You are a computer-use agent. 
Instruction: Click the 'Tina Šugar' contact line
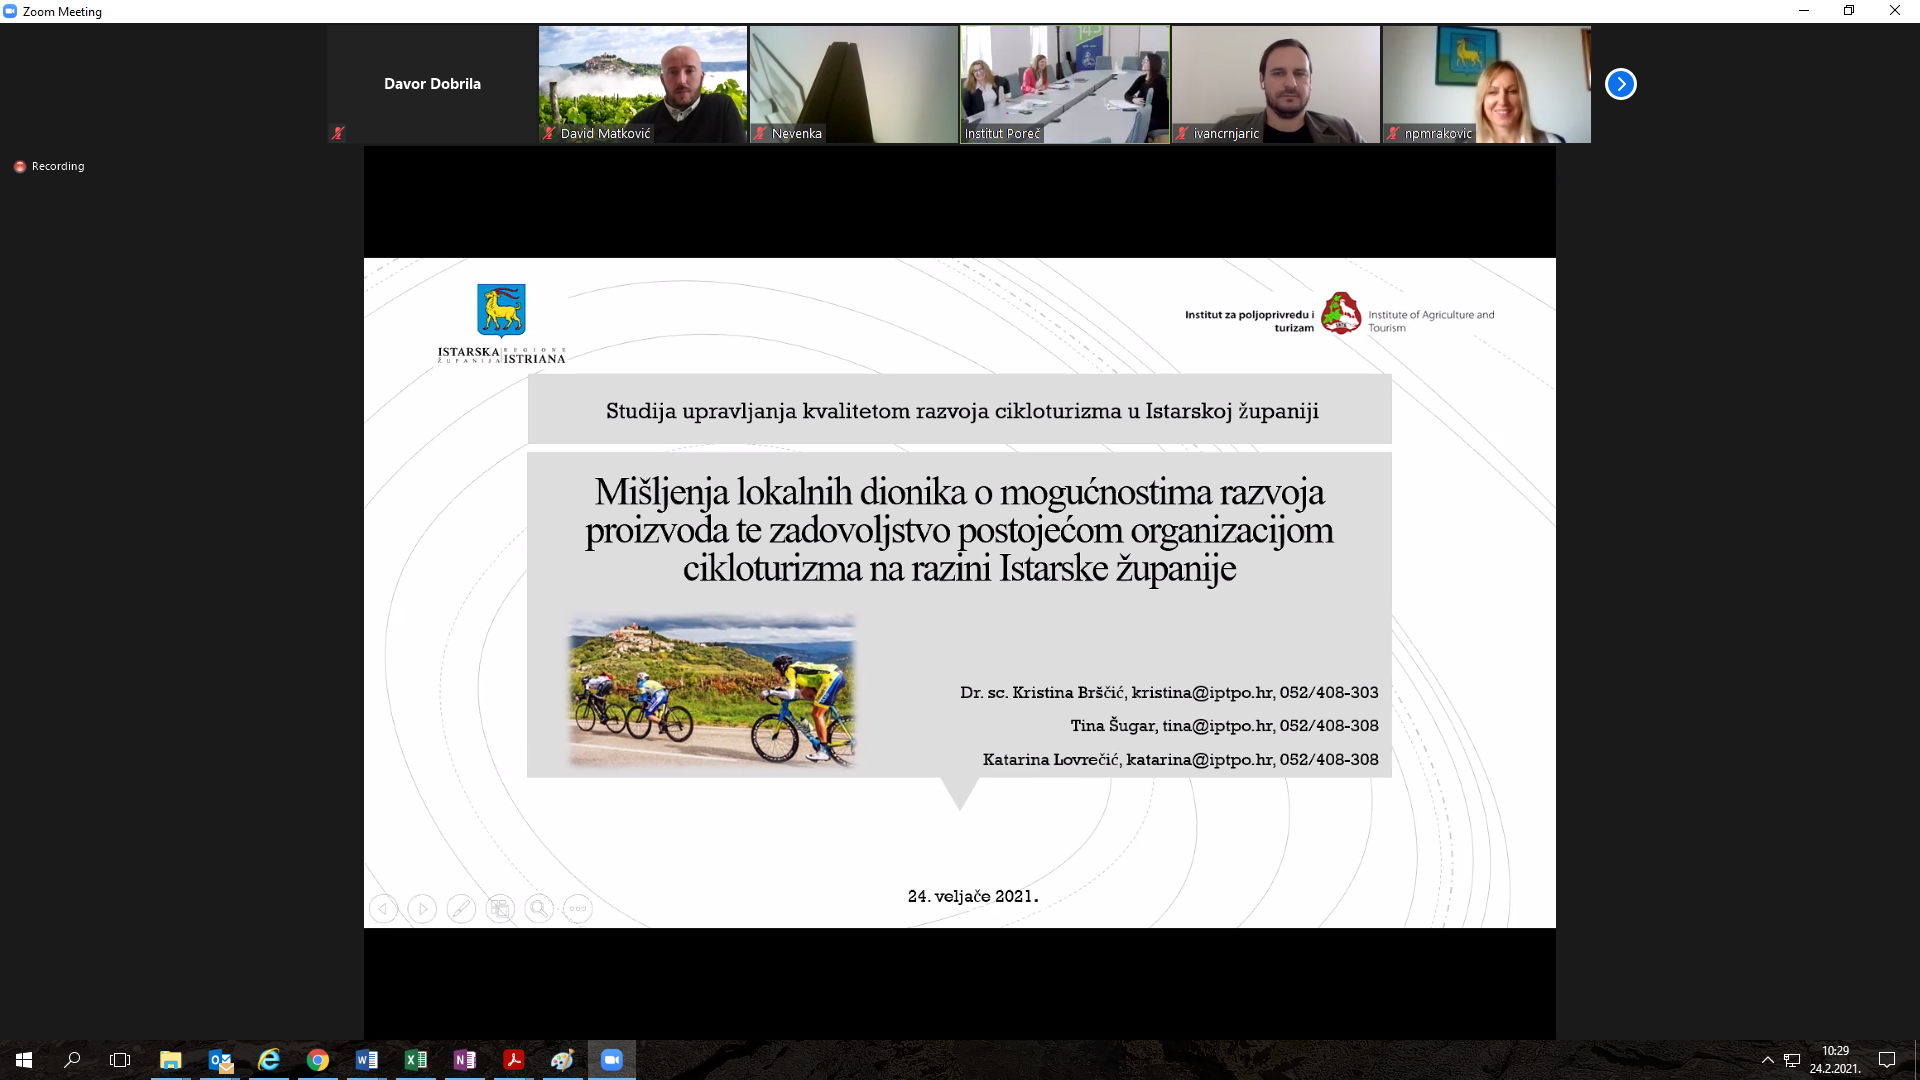(x=1224, y=725)
